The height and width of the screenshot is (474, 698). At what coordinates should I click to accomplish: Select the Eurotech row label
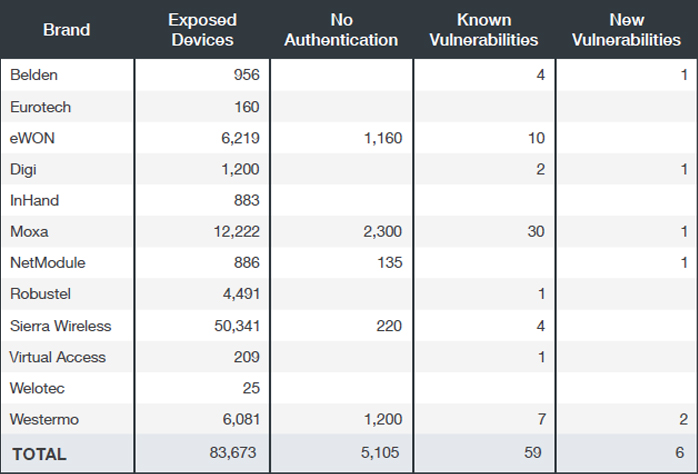(x=40, y=107)
